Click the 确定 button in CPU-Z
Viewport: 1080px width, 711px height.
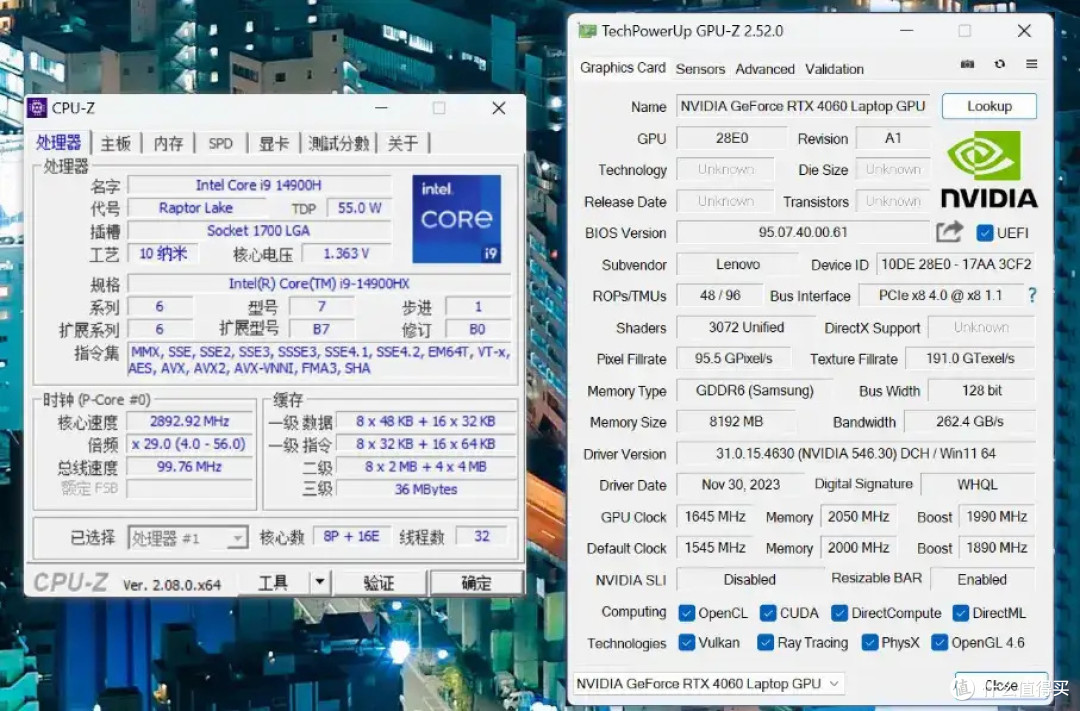[x=476, y=583]
